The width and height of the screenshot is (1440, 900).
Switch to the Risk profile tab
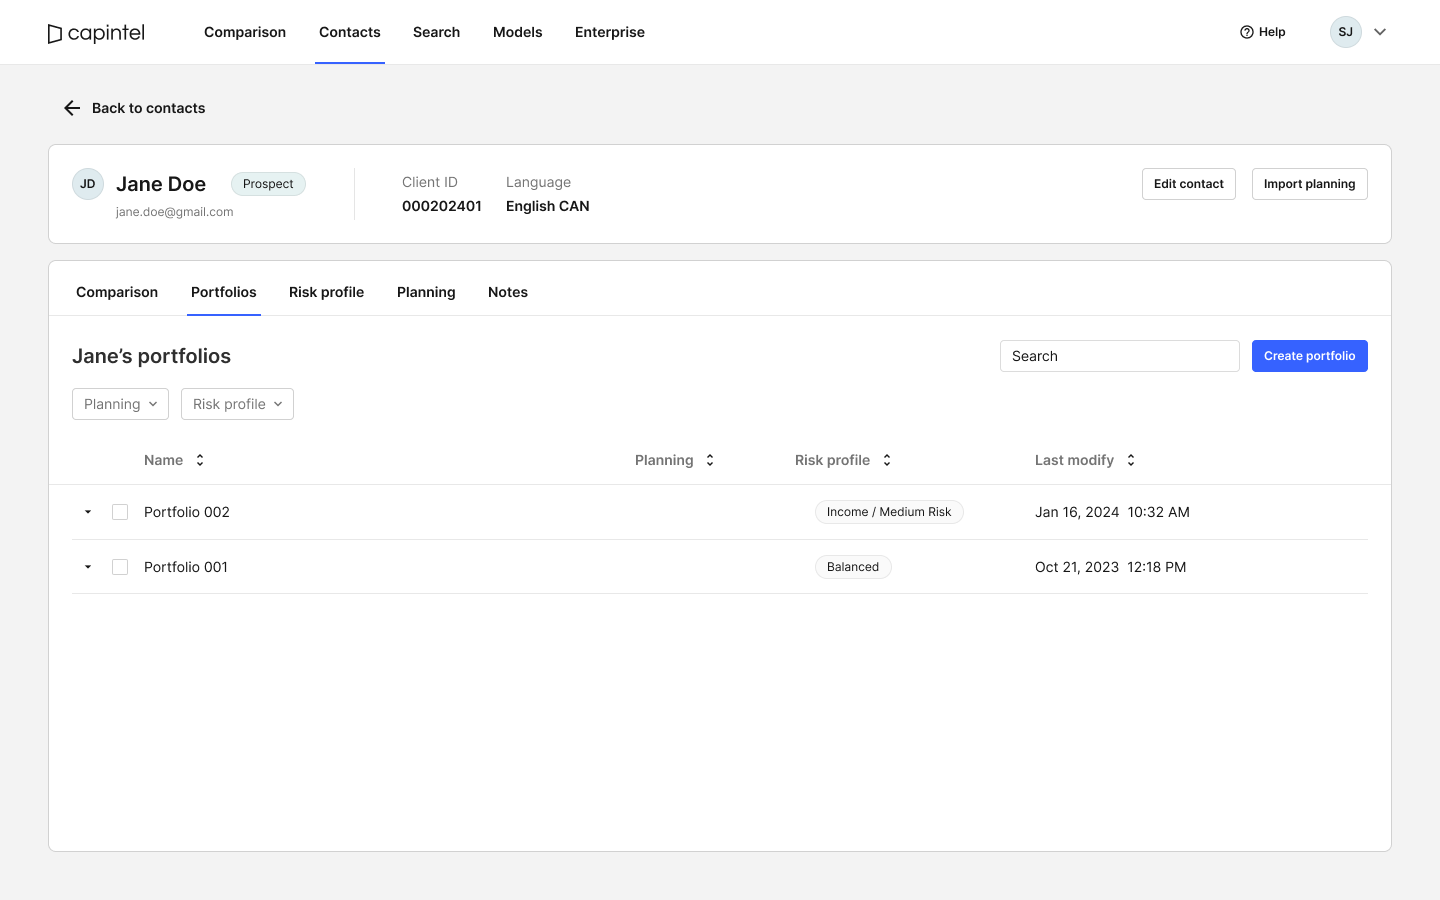(x=326, y=292)
